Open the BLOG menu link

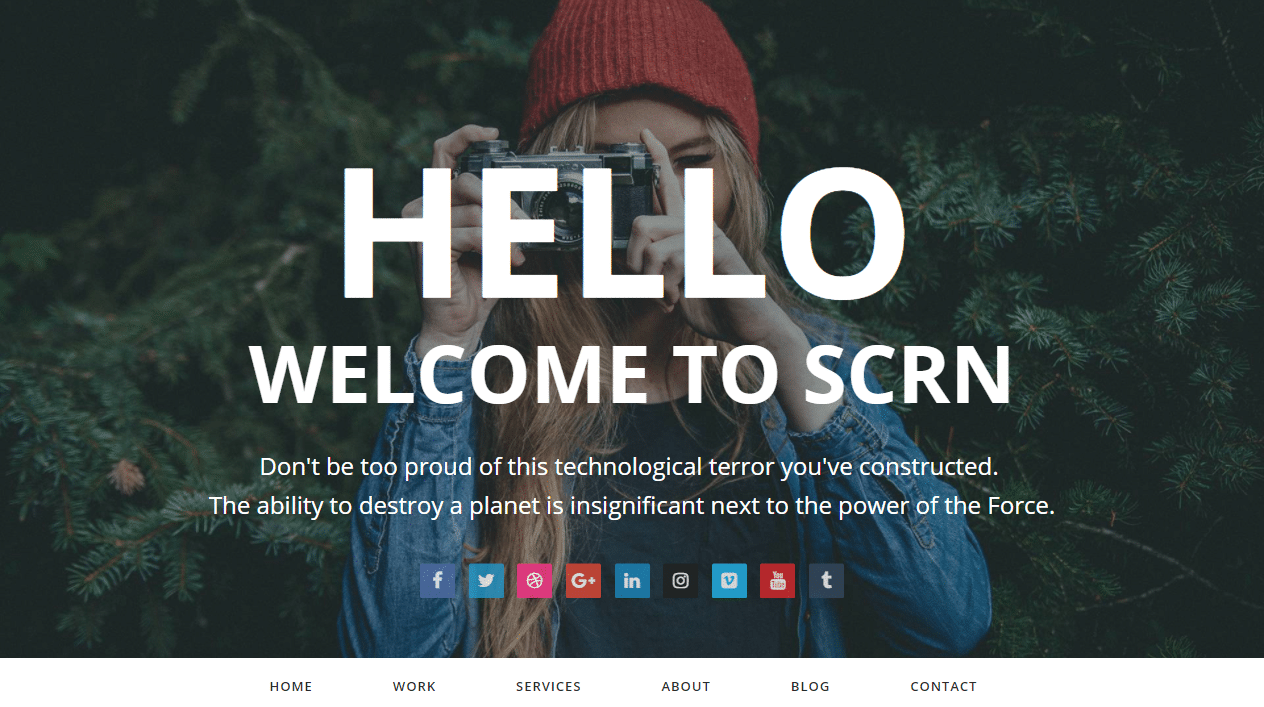point(810,687)
